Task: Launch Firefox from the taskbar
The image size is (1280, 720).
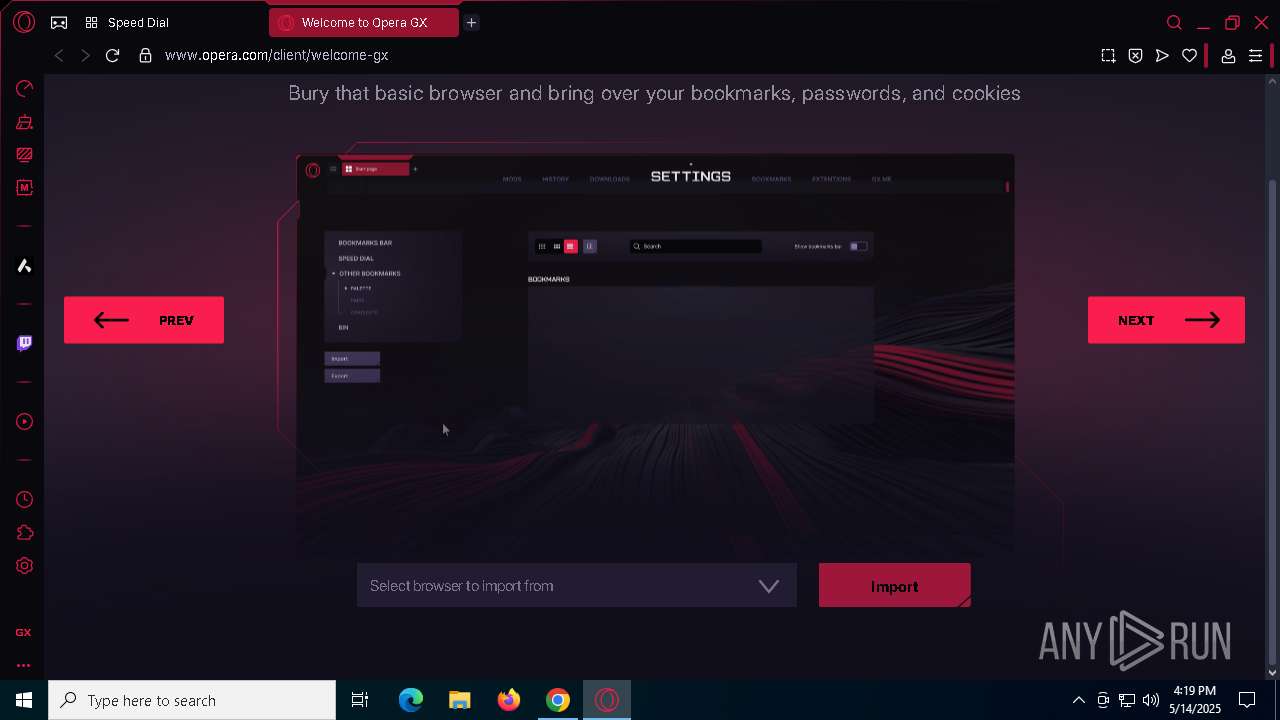Action: 509,700
